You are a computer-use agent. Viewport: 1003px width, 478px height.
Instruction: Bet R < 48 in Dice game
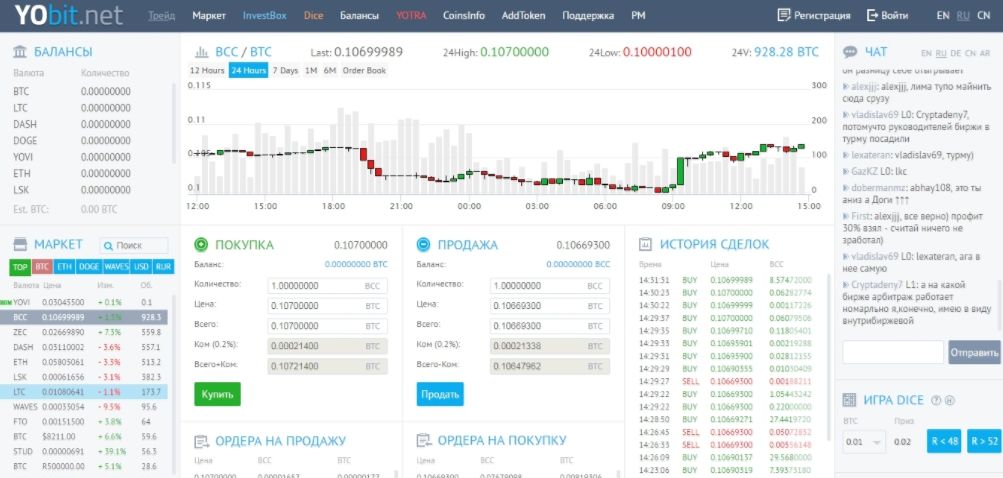click(944, 442)
